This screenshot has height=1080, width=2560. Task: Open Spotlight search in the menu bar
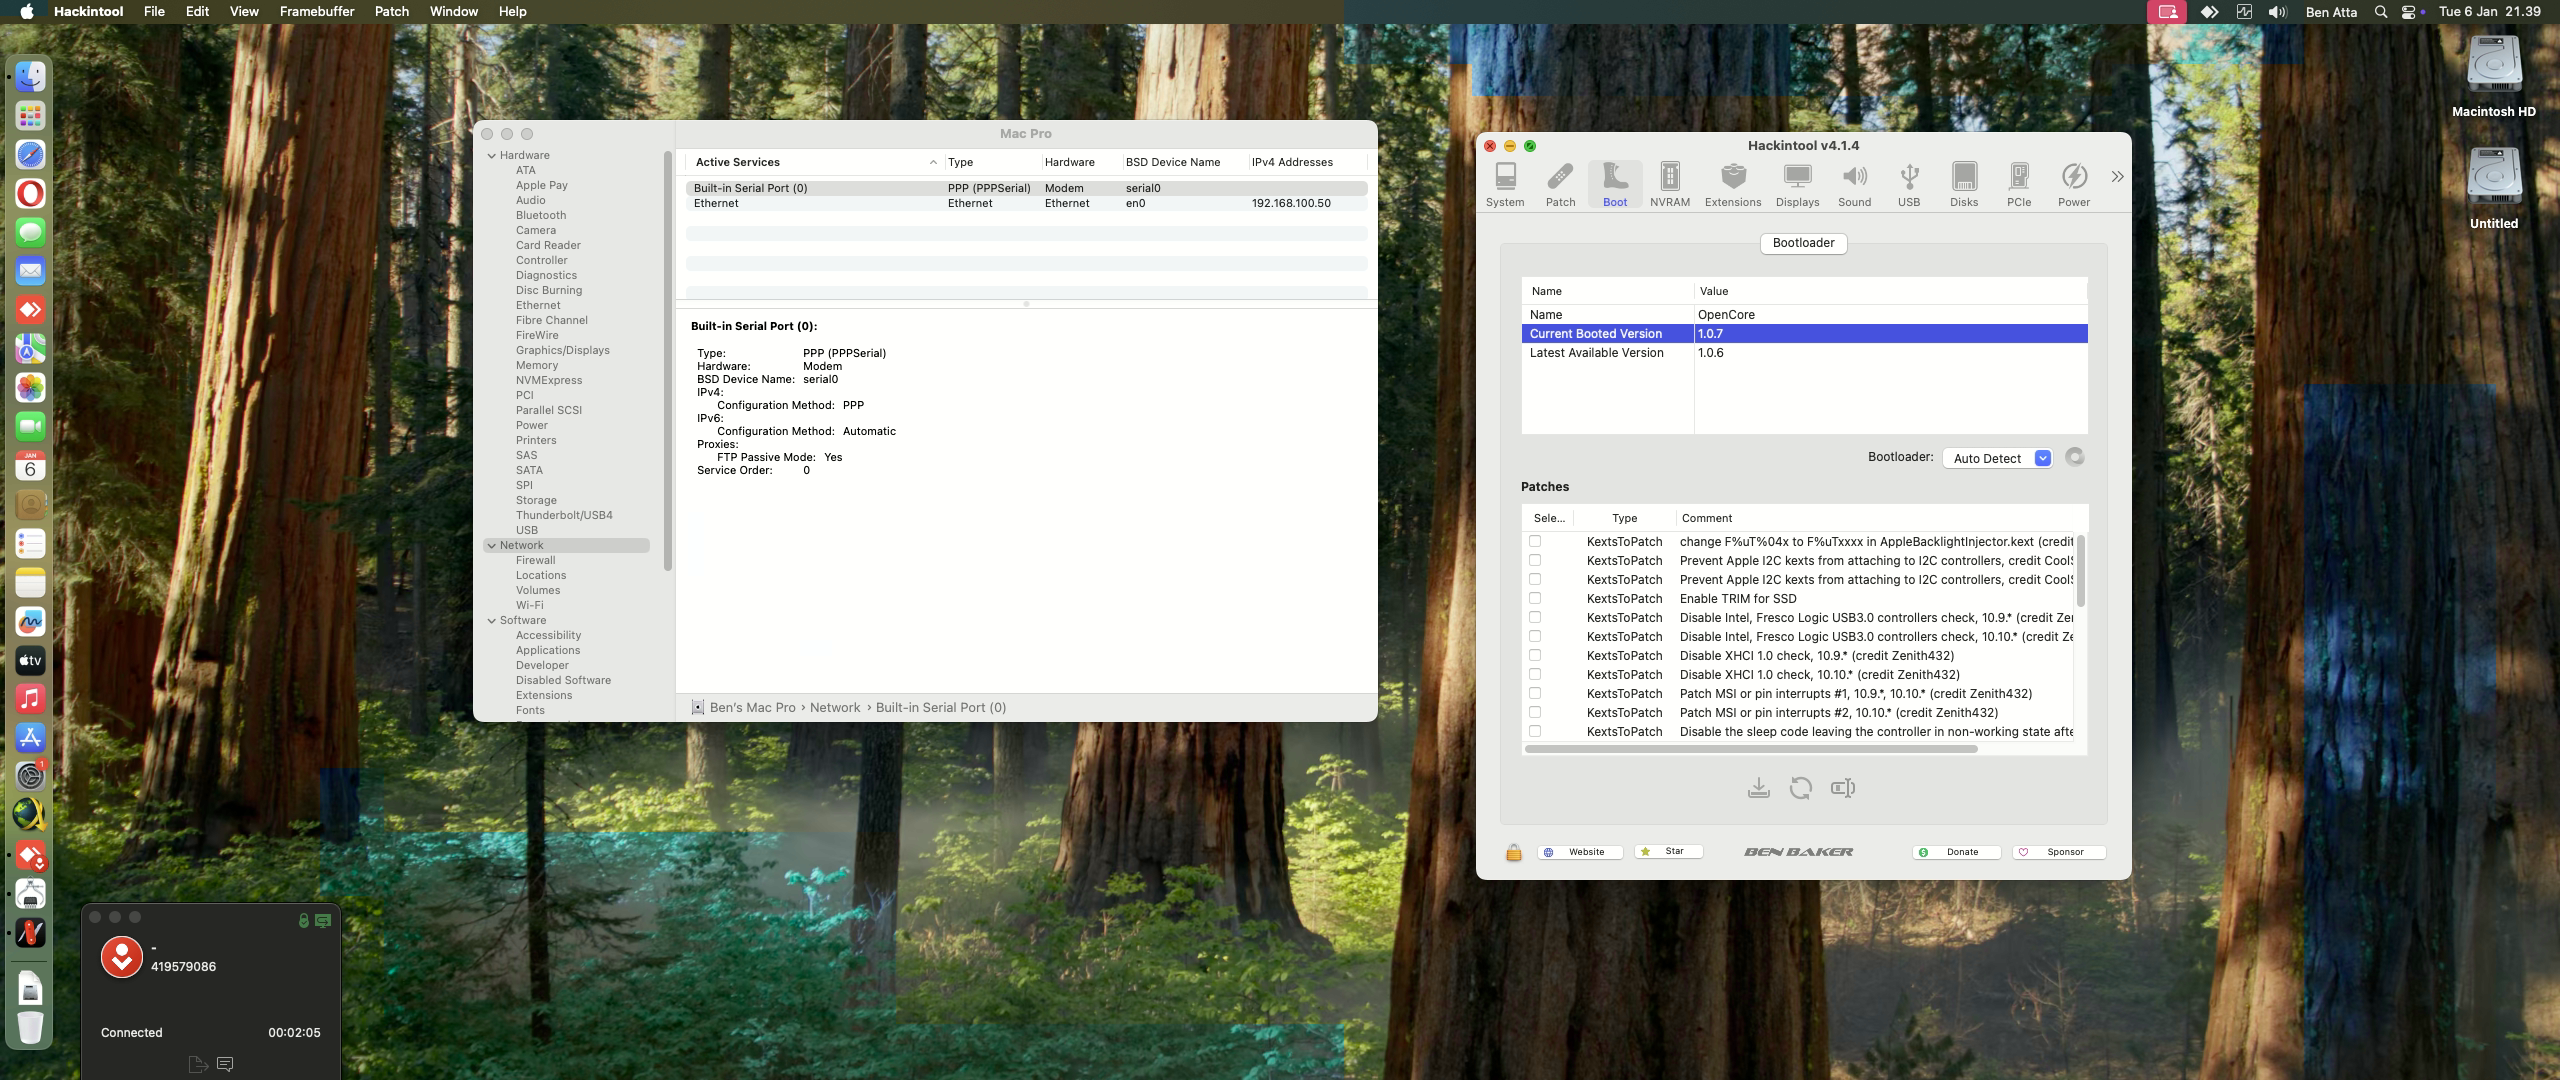pyautogui.click(x=2381, y=12)
